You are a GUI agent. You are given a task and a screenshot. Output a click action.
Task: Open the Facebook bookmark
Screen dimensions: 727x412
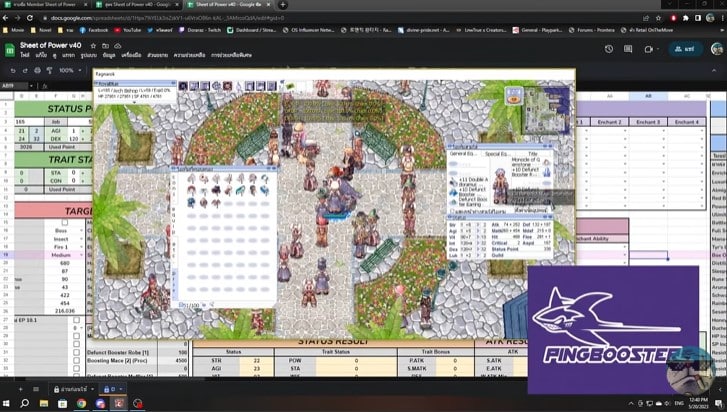(x=94, y=30)
